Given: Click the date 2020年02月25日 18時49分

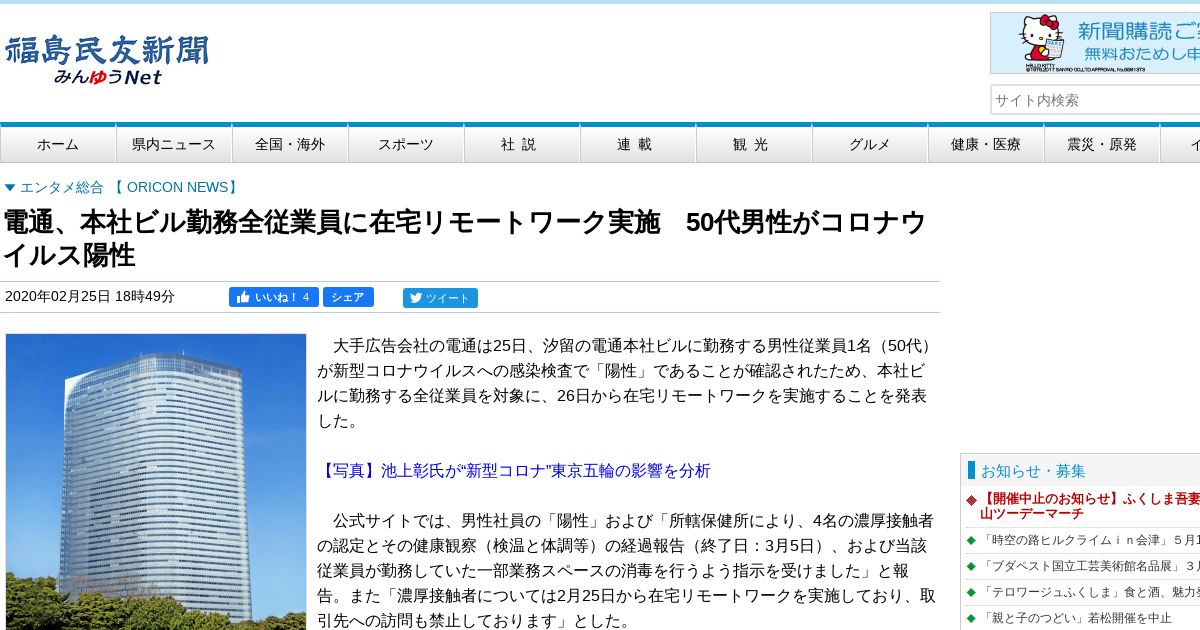Looking at the screenshot, I should 90,297.
